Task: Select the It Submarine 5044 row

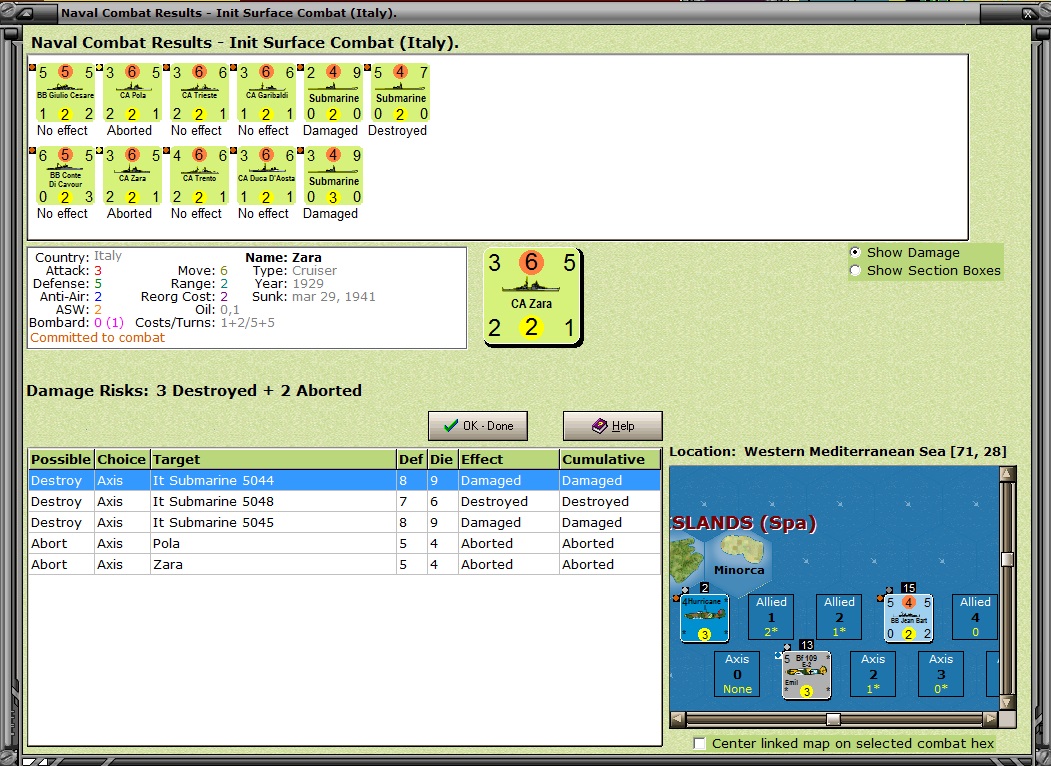Action: [345, 481]
